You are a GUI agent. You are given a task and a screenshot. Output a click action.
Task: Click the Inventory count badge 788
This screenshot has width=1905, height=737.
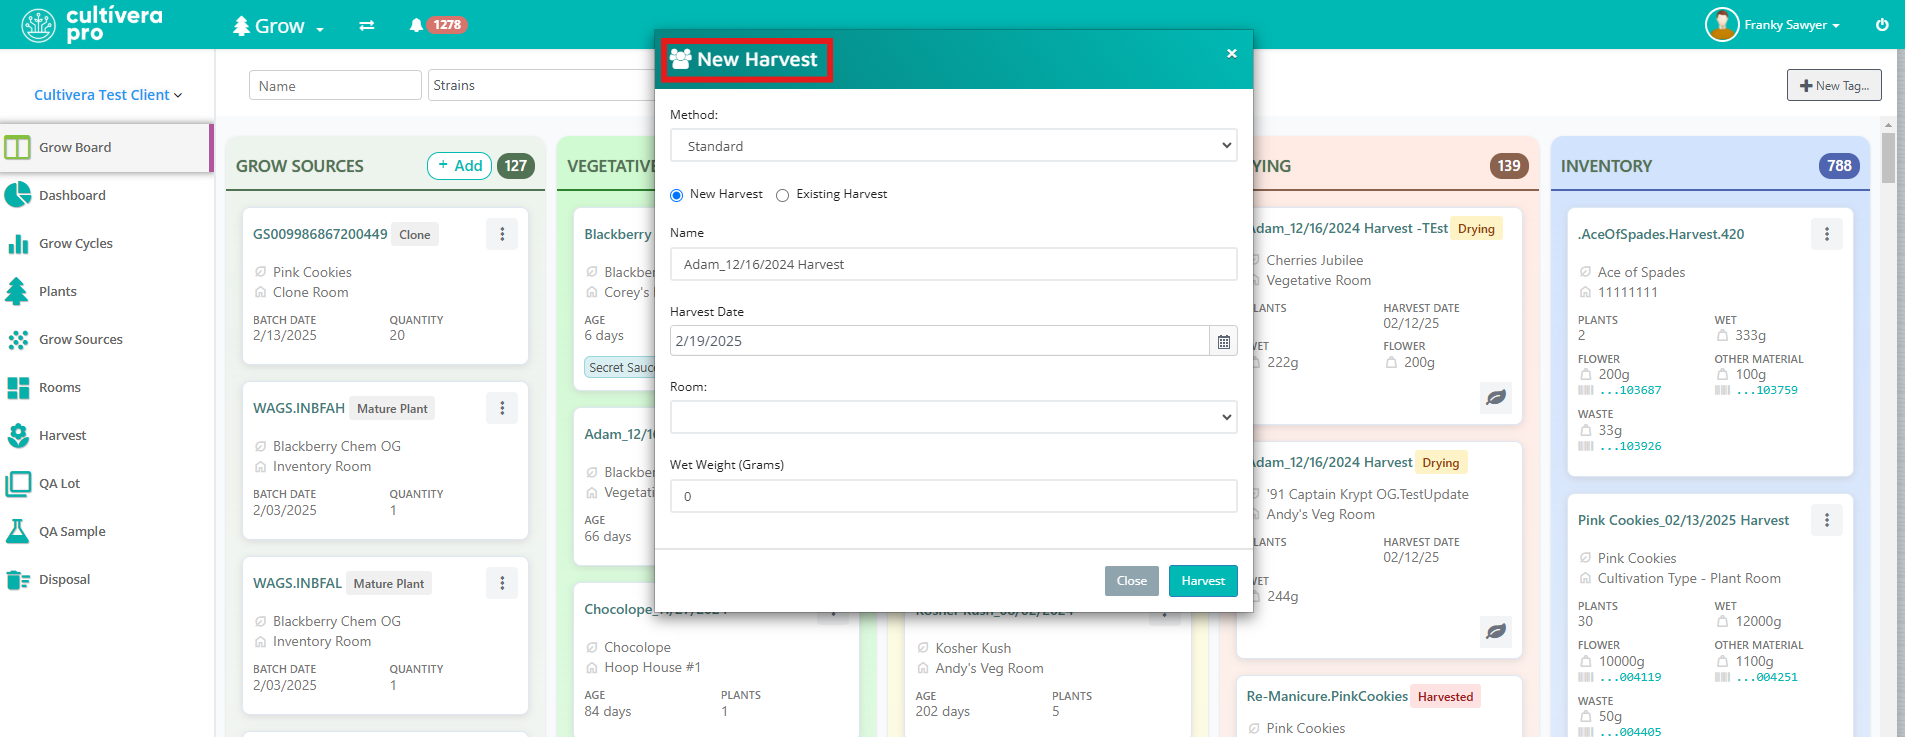point(1839,166)
